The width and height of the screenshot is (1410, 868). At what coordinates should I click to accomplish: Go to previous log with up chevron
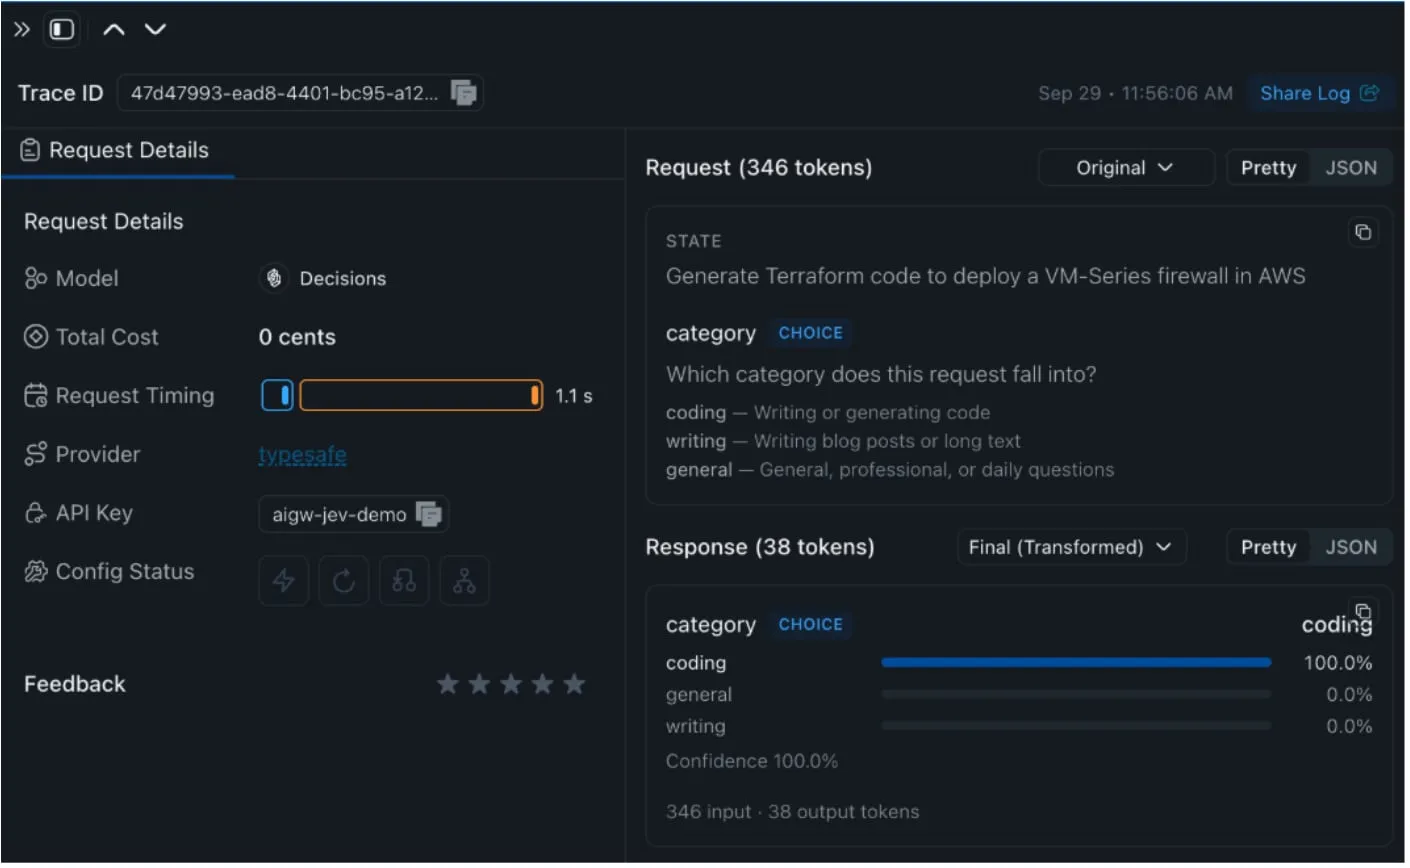coord(114,29)
